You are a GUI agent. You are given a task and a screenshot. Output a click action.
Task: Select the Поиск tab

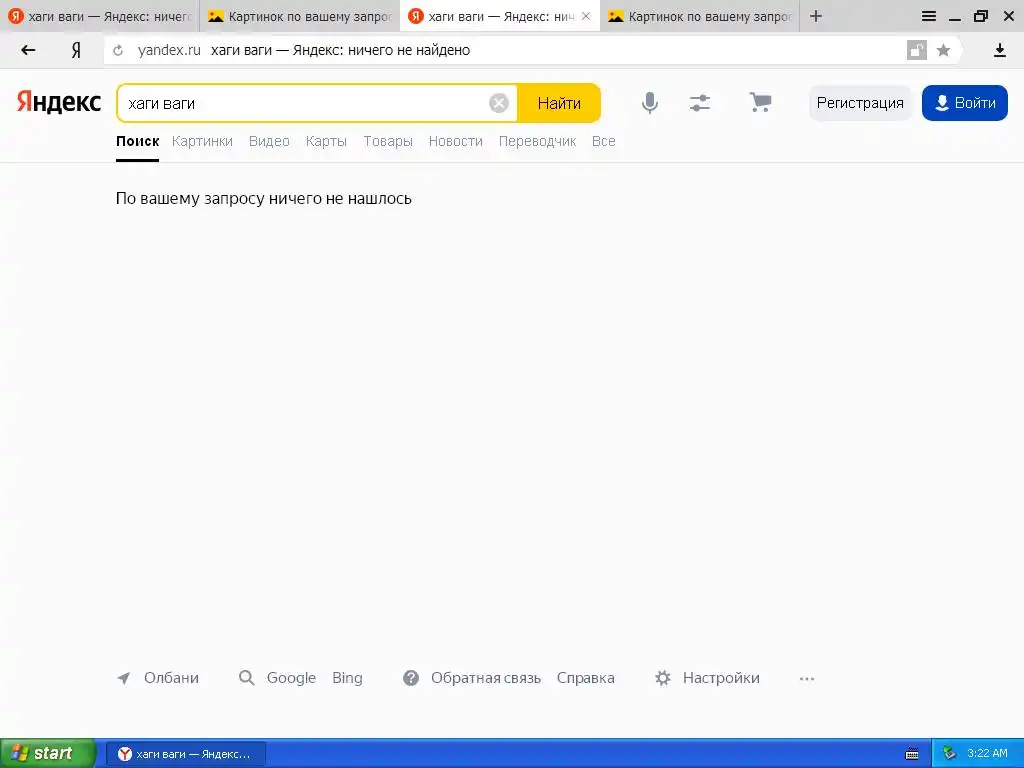click(137, 141)
